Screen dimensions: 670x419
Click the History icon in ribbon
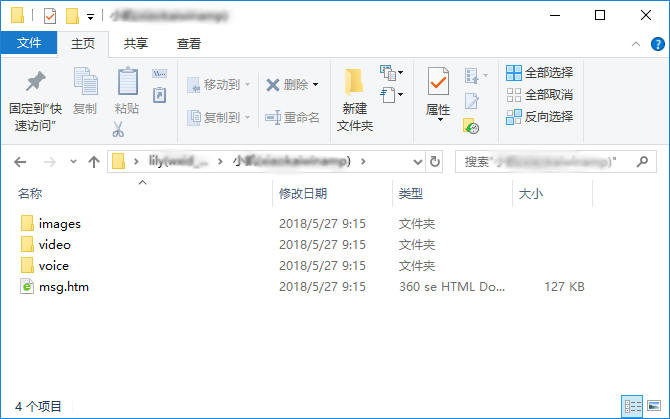point(471,126)
